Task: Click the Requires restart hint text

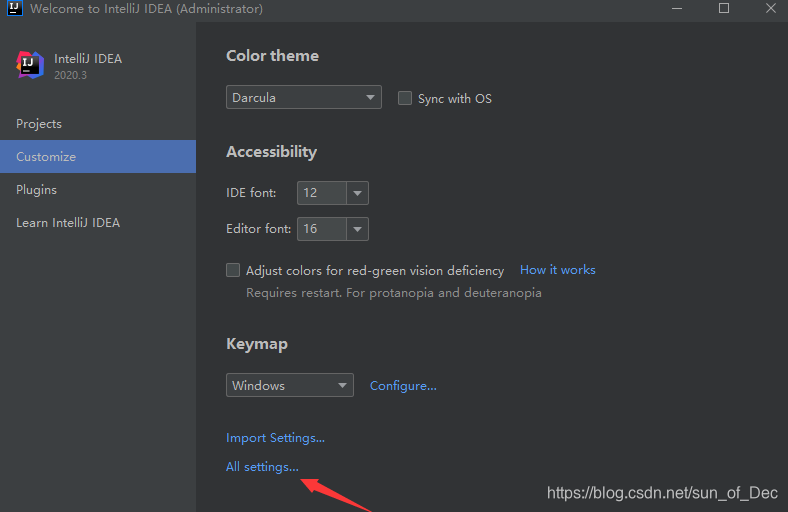Action: click(393, 293)
